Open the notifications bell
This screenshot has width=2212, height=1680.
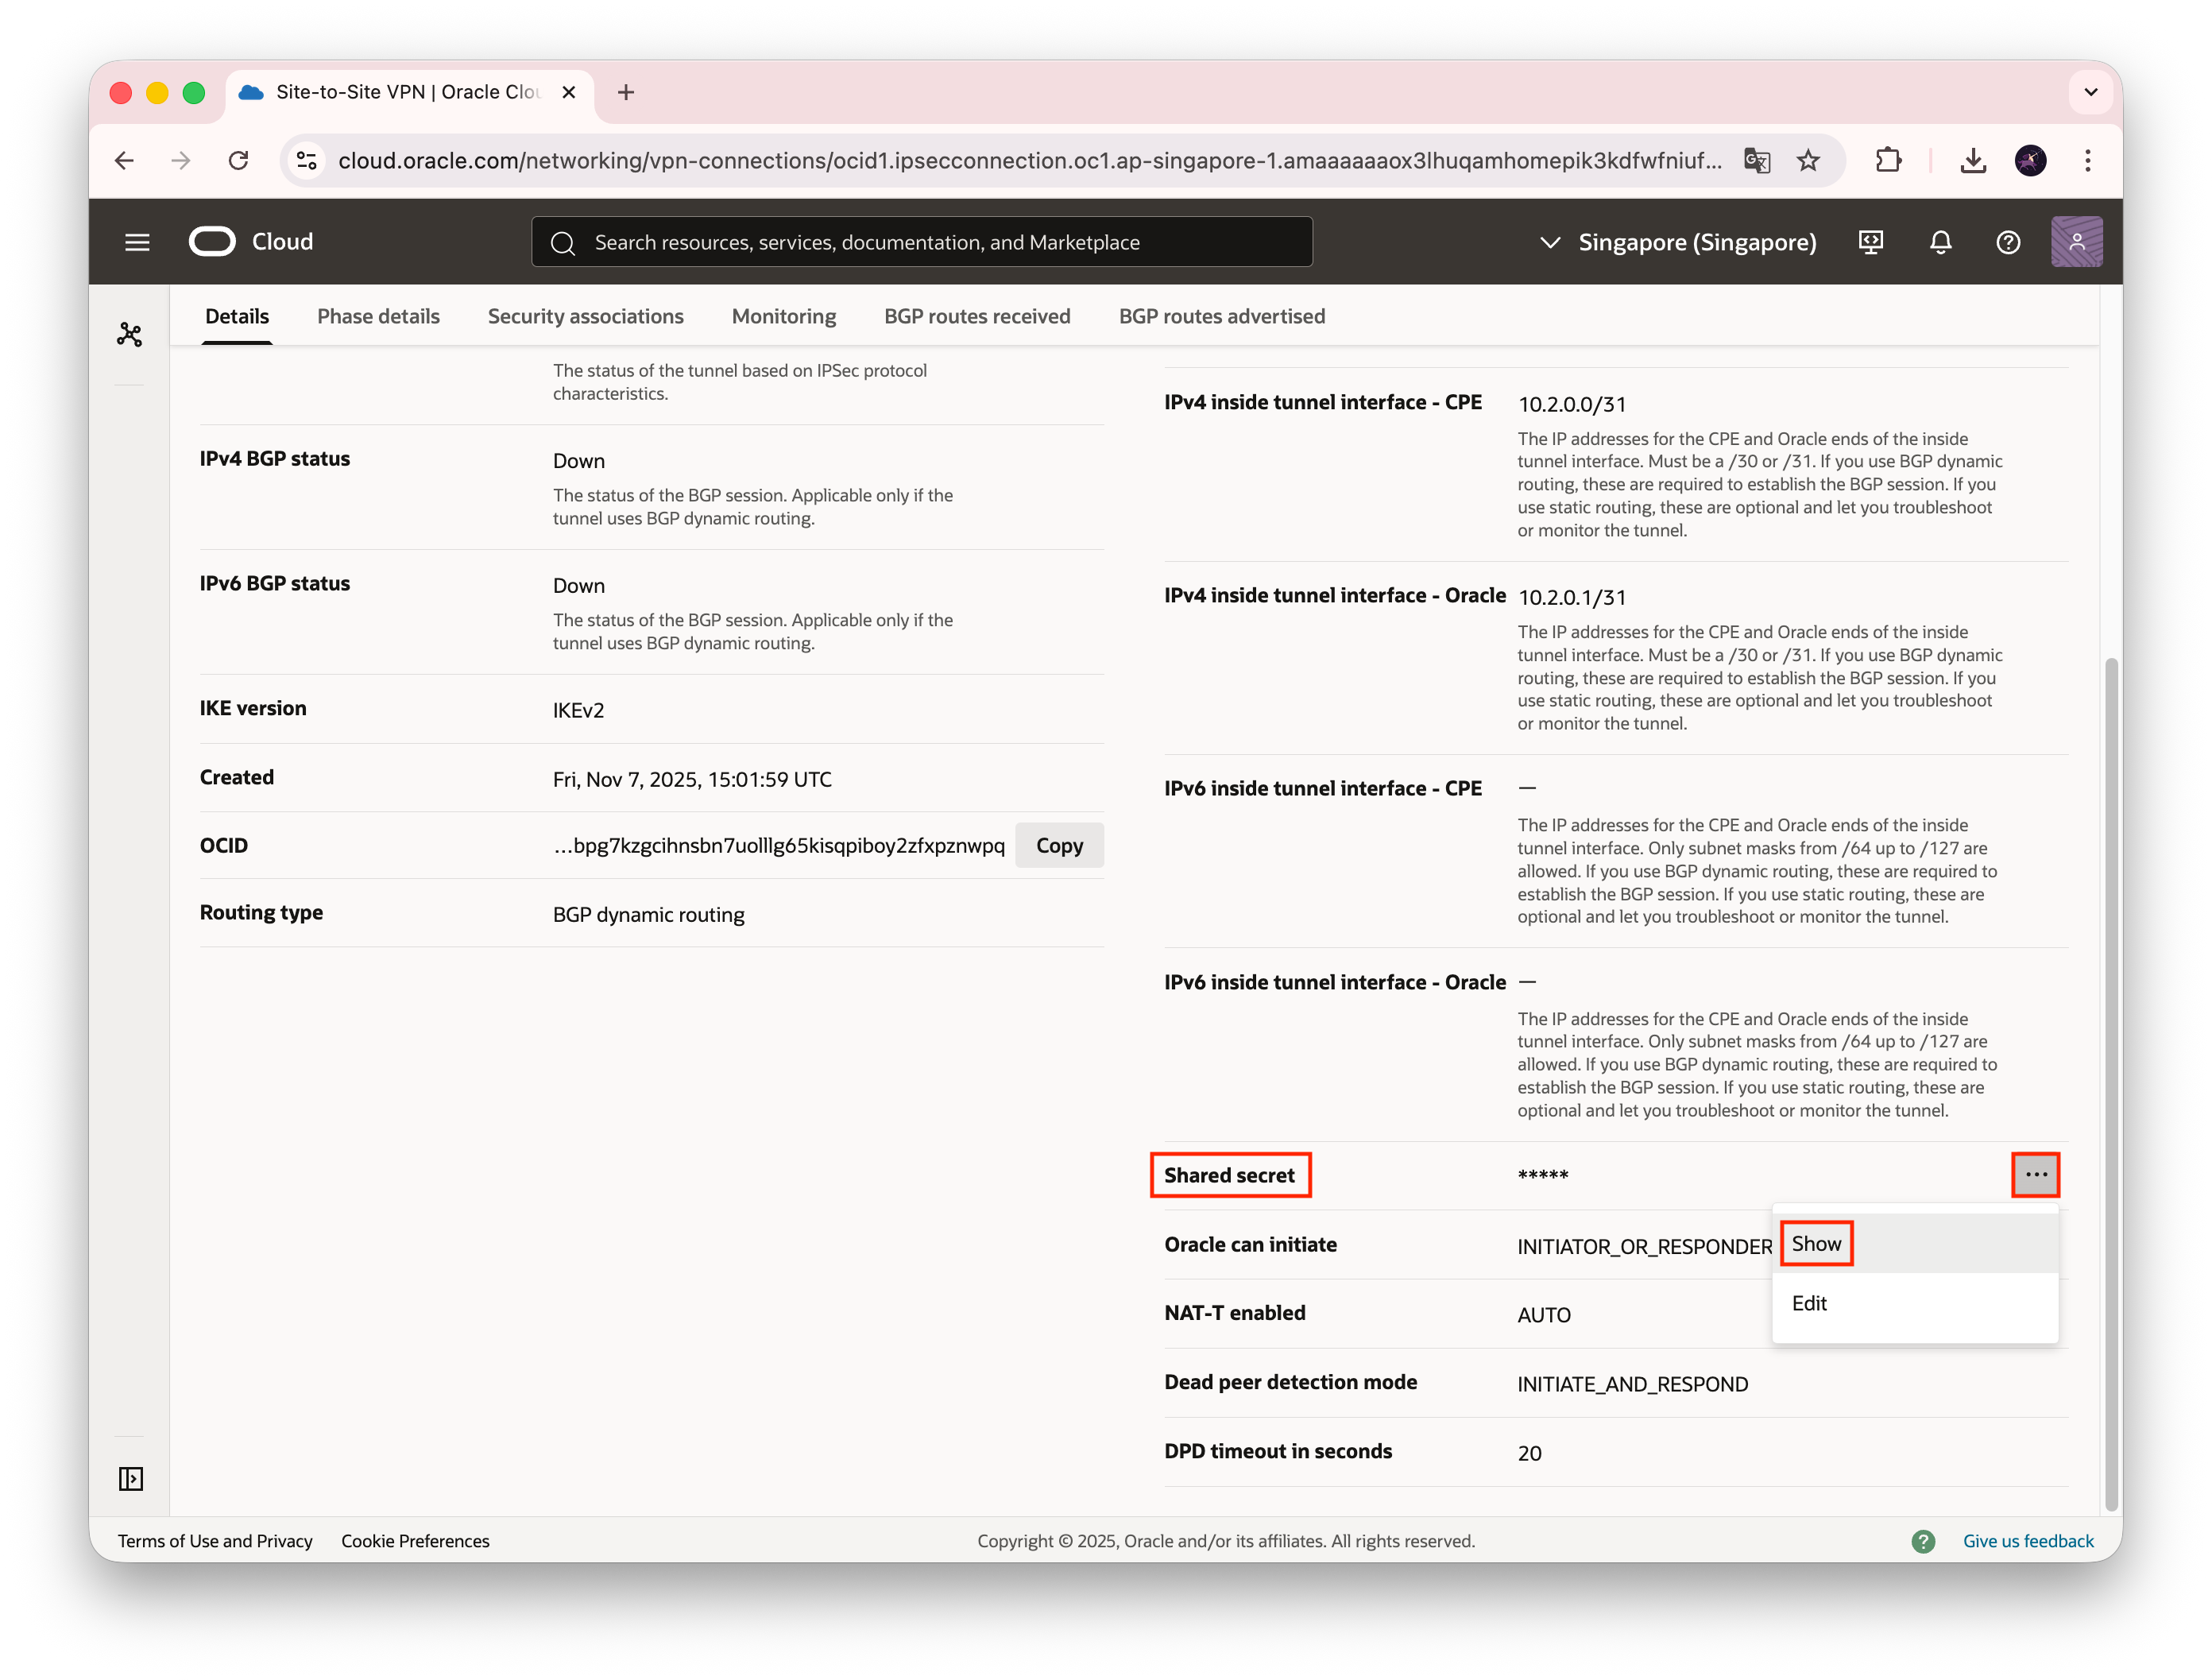pyautogui.click(x=1940, y=242)
